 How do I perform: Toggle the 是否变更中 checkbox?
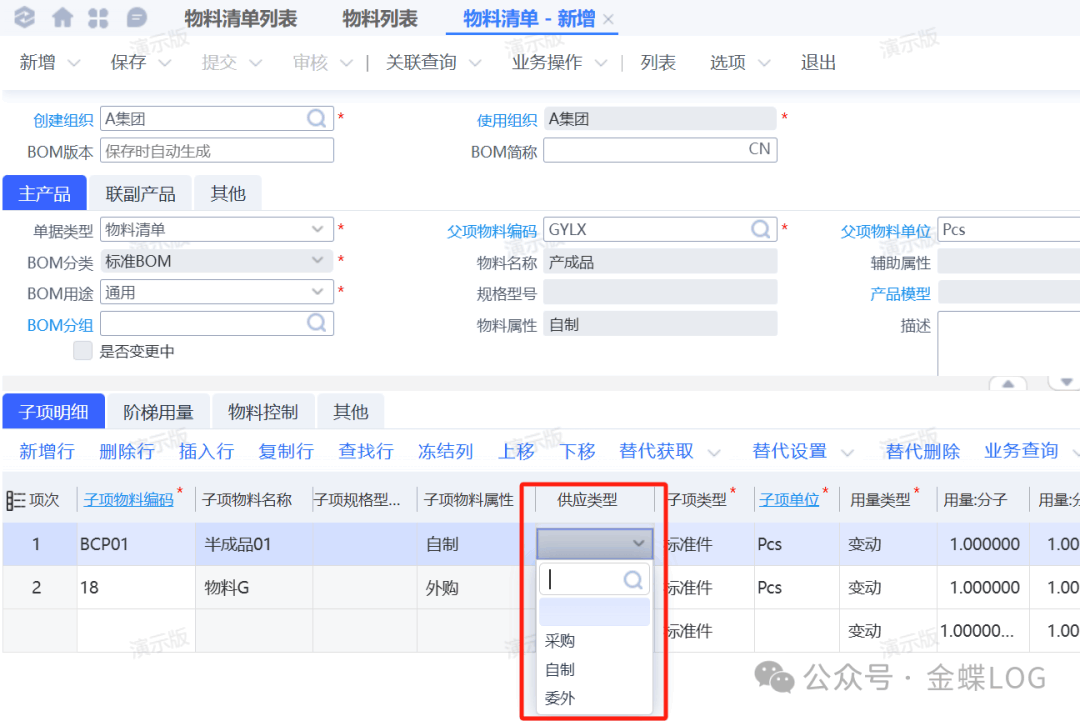pos(83,352)
